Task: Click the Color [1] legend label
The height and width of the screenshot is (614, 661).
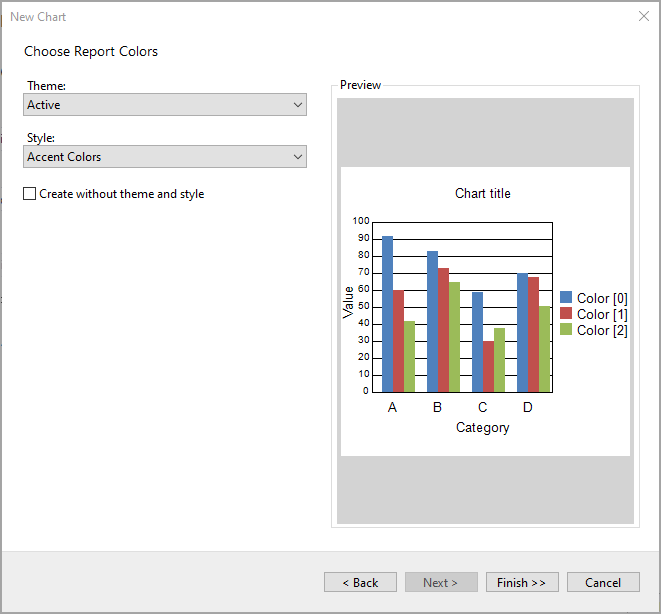Action: (x=602, y=314)
